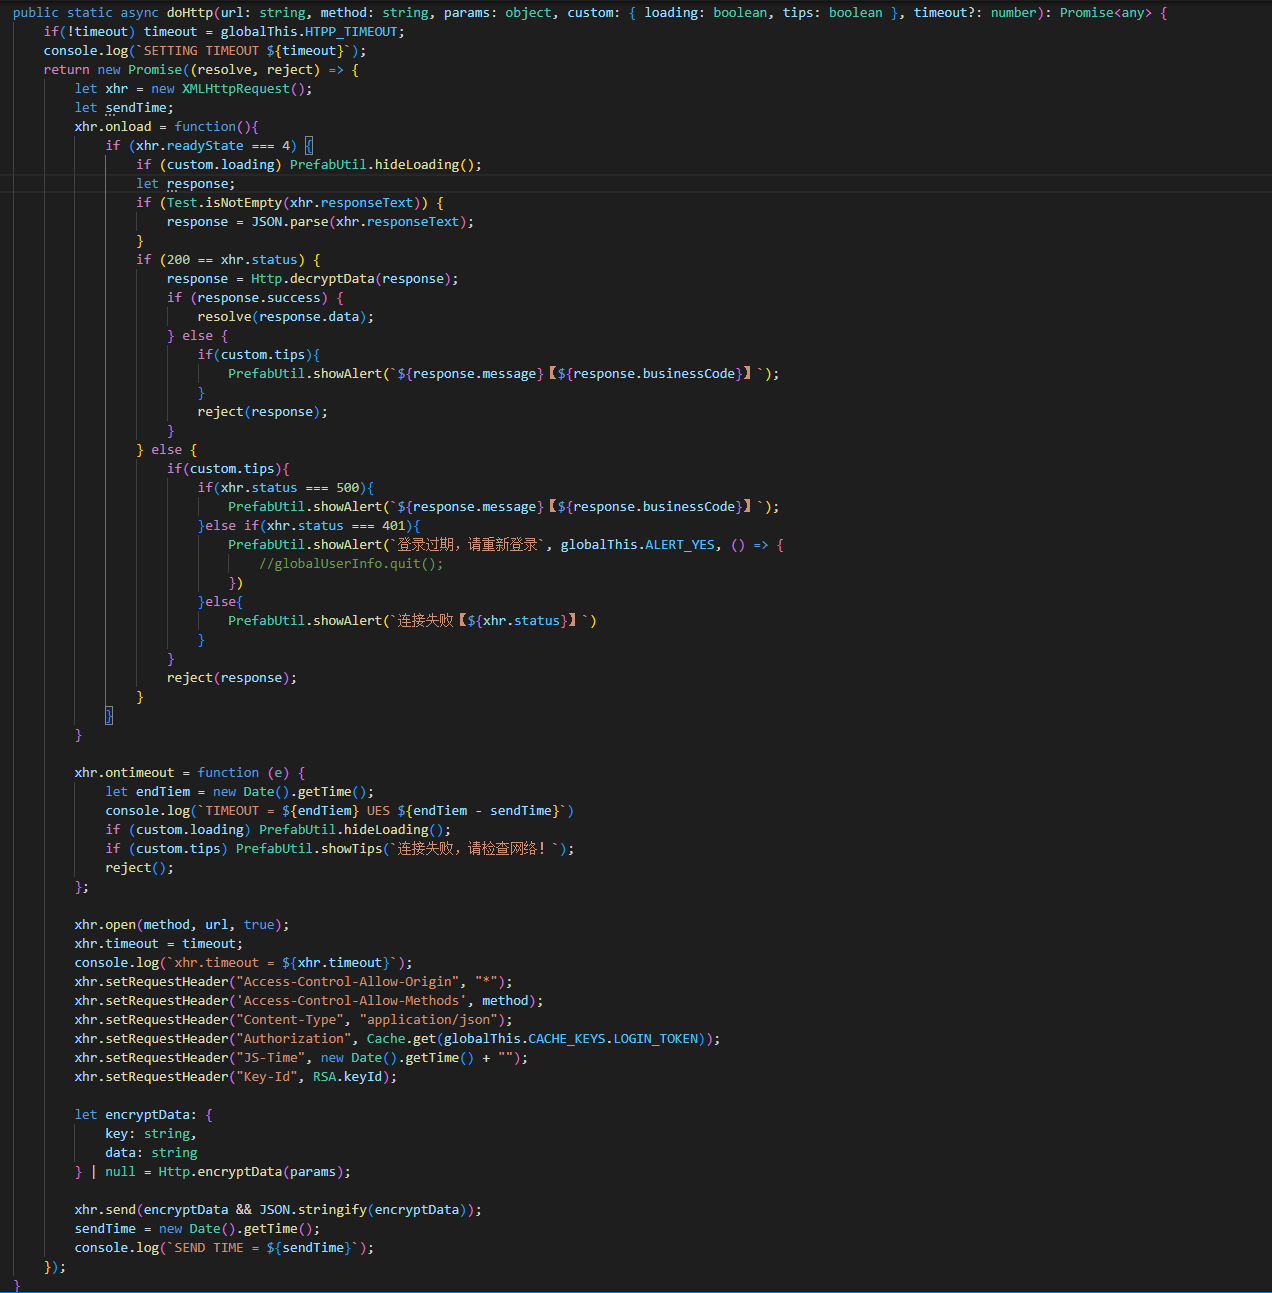Click the resolve(response.data) statement
The height and width of the screenshot is (1293, 1272).
pos(285,317)
